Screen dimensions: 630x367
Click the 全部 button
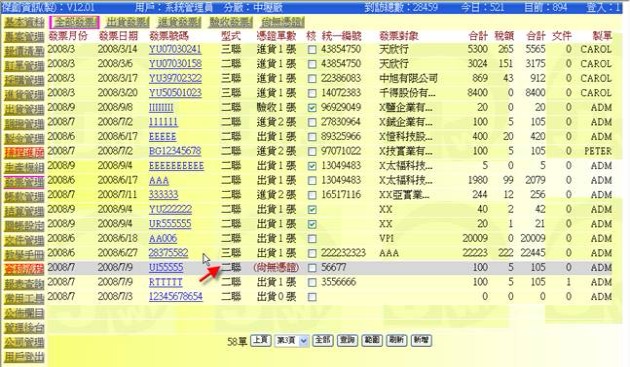tap(323, 340)
